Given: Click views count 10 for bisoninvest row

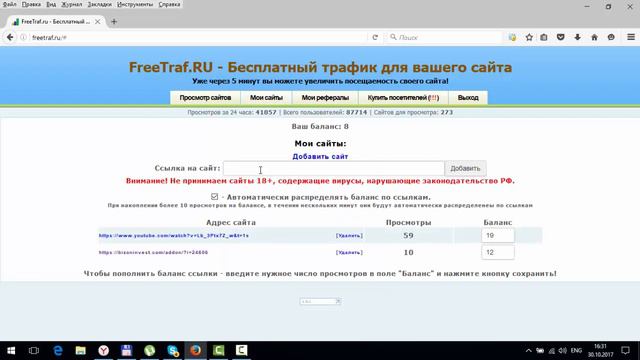Looking at the screenshot, I should click(408, 252).
